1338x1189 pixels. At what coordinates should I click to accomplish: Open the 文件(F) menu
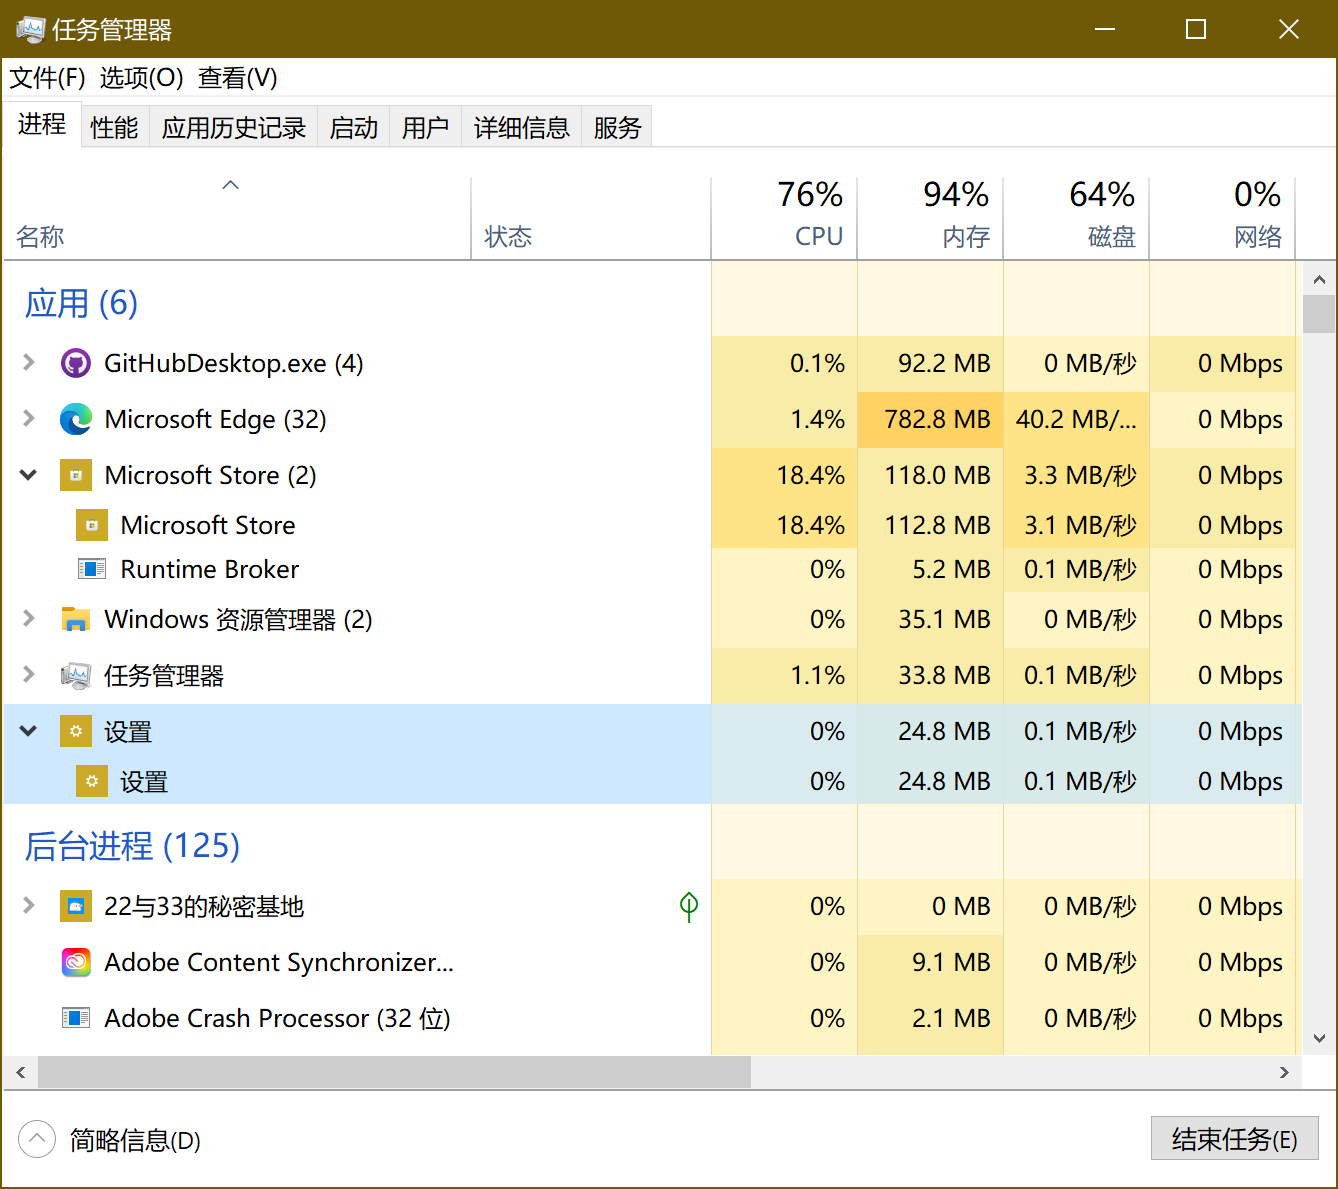coord(47,78)
